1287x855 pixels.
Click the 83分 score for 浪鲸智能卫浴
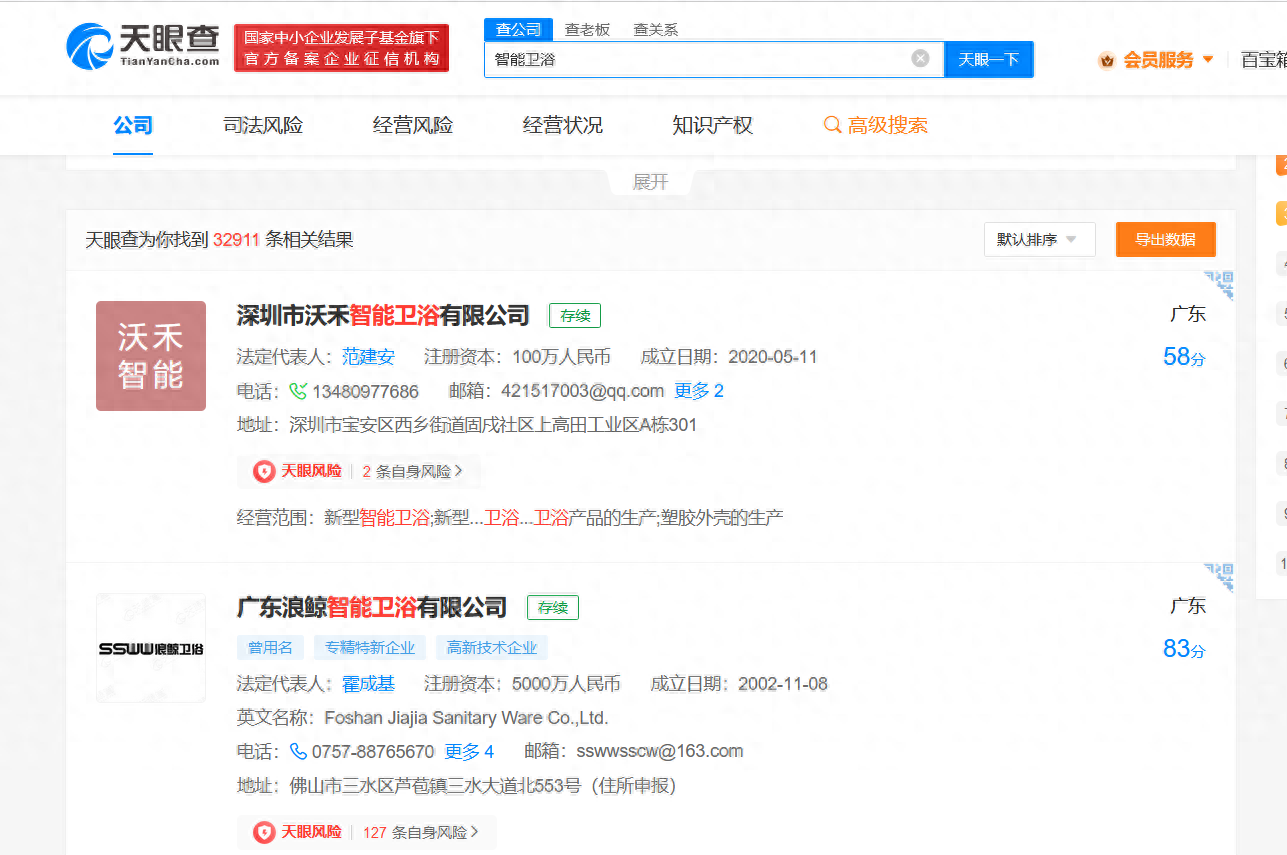1184,649
